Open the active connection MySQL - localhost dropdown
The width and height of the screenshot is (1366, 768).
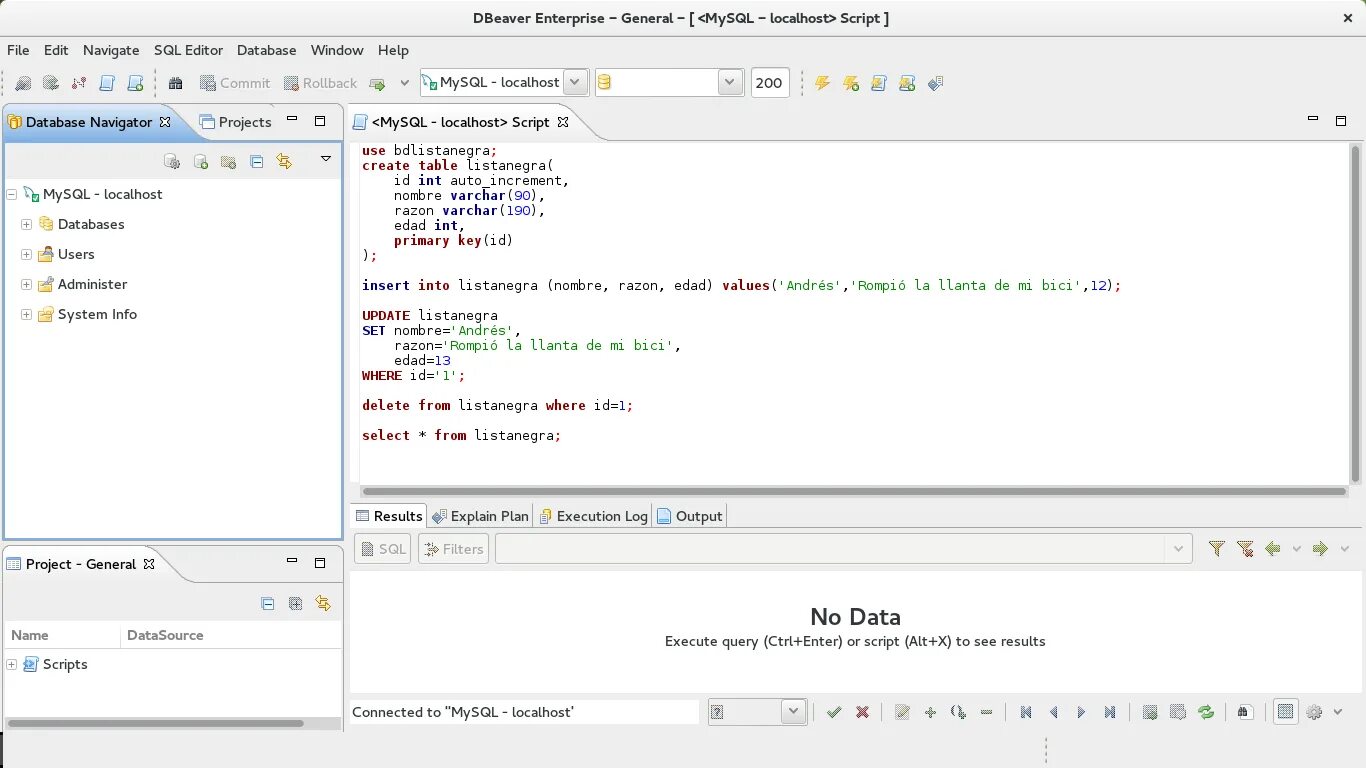[575, 82]
